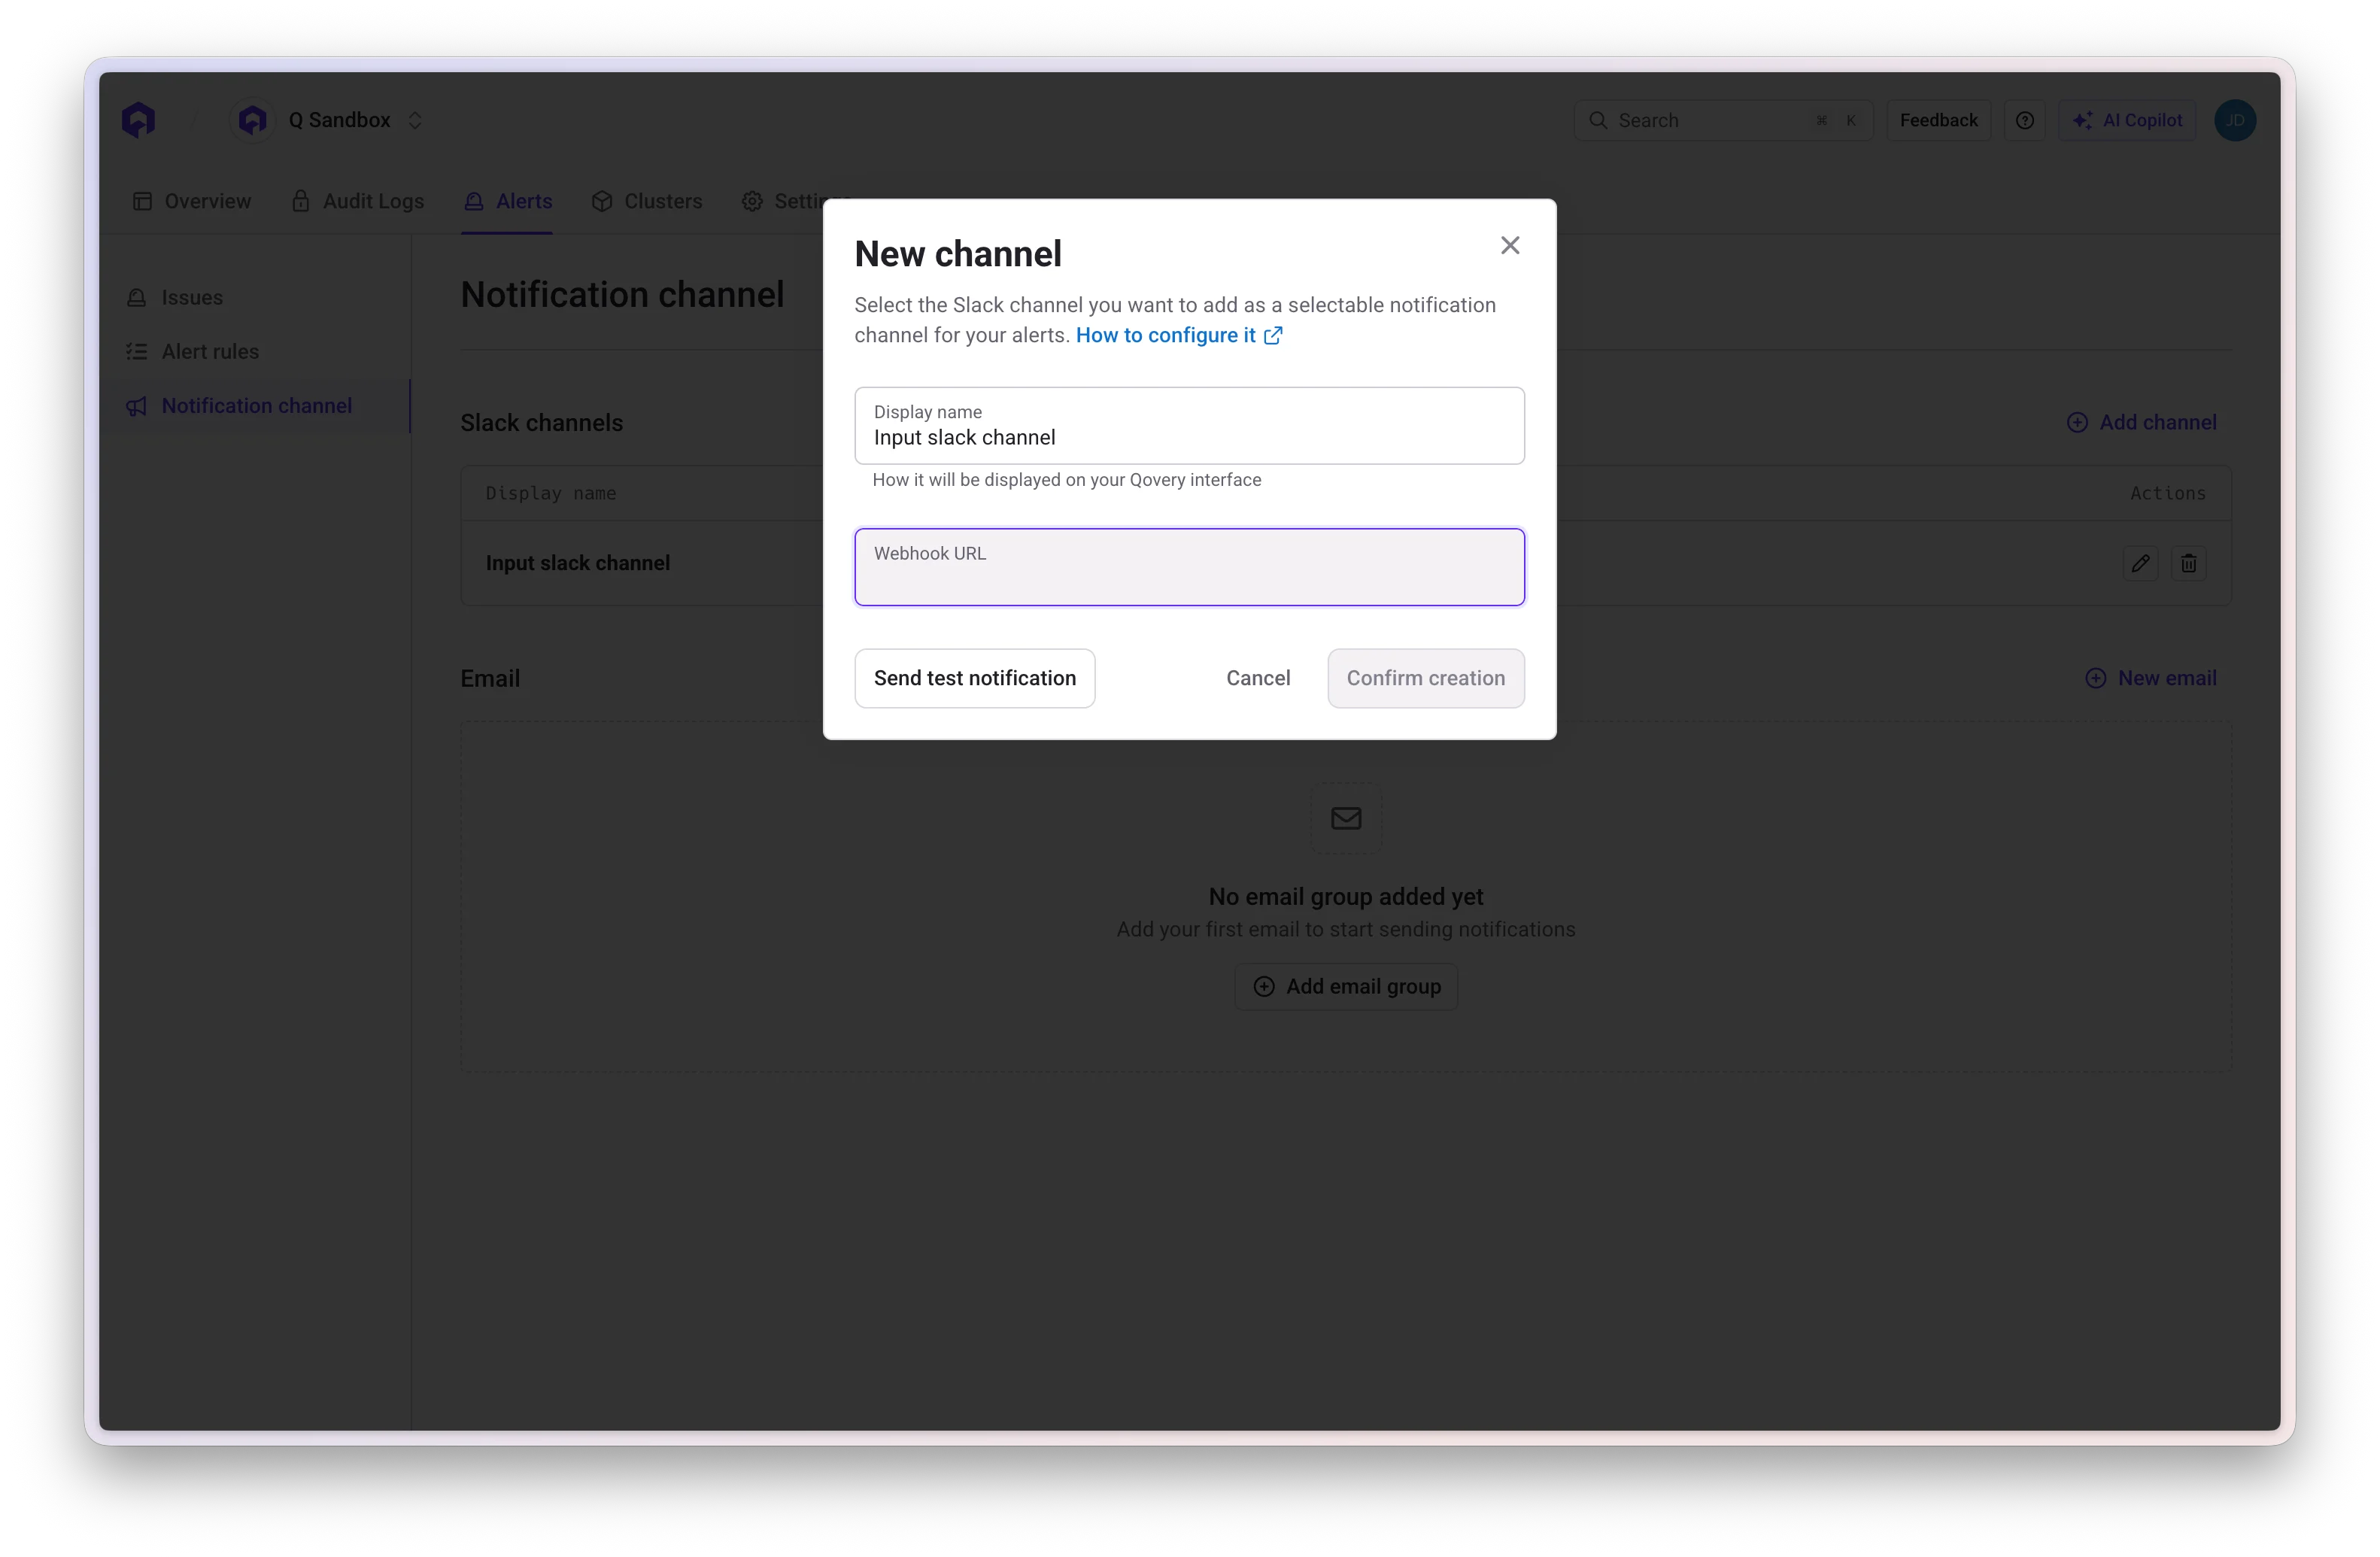Close the New channel dialog
The height and width of the screenshot is (1557, 2380).
pos(1510,246)
